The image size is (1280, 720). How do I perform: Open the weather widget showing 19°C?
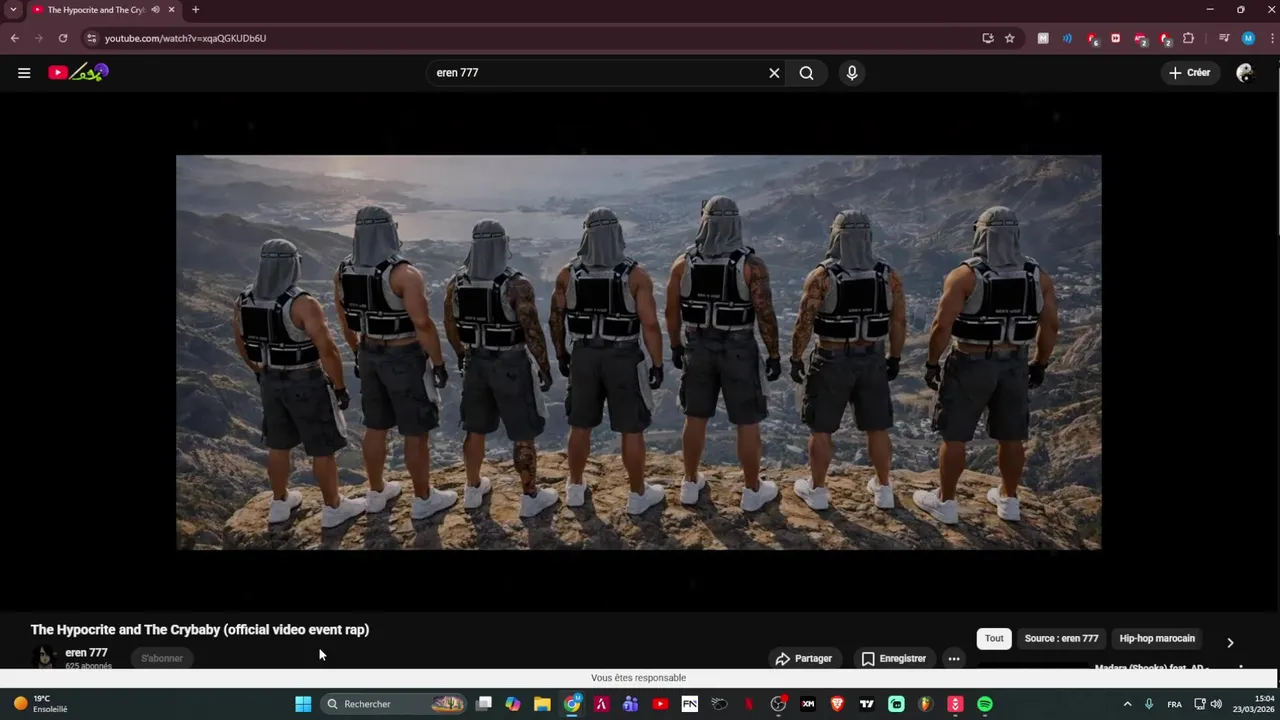coord(40,704)
